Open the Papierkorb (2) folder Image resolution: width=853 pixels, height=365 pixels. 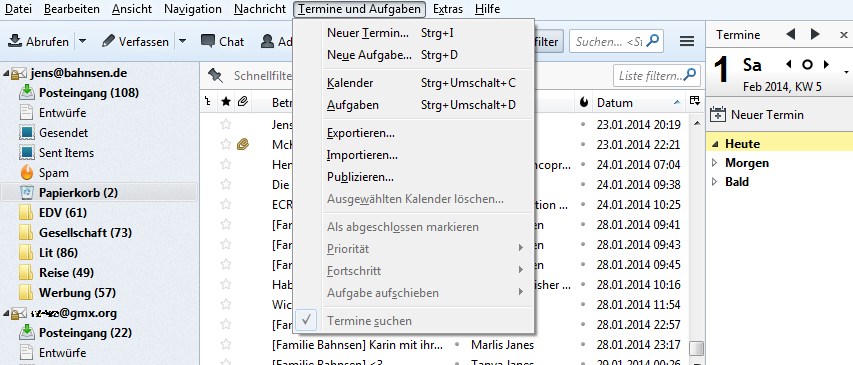[78, 193]
